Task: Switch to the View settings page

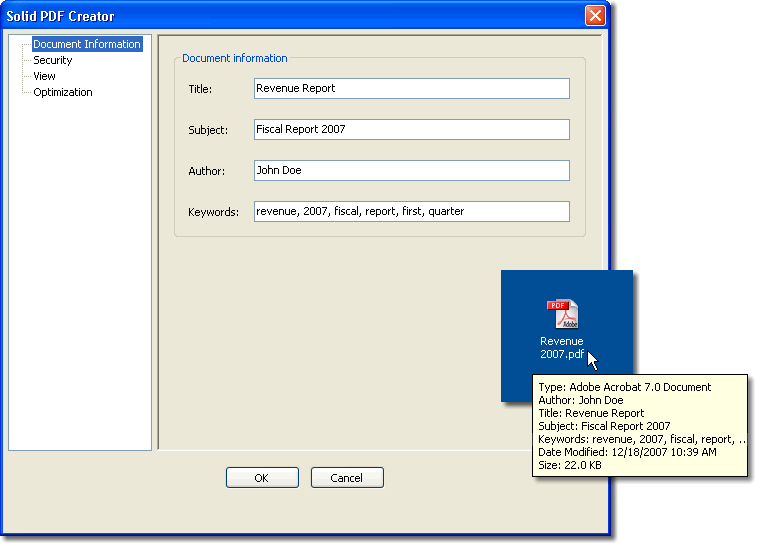Action: click(45, 76)
